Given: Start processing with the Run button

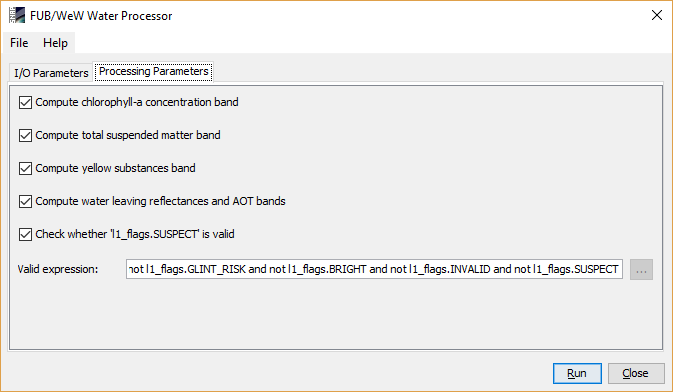Looking at the screenshot, I should click(577, 373).
